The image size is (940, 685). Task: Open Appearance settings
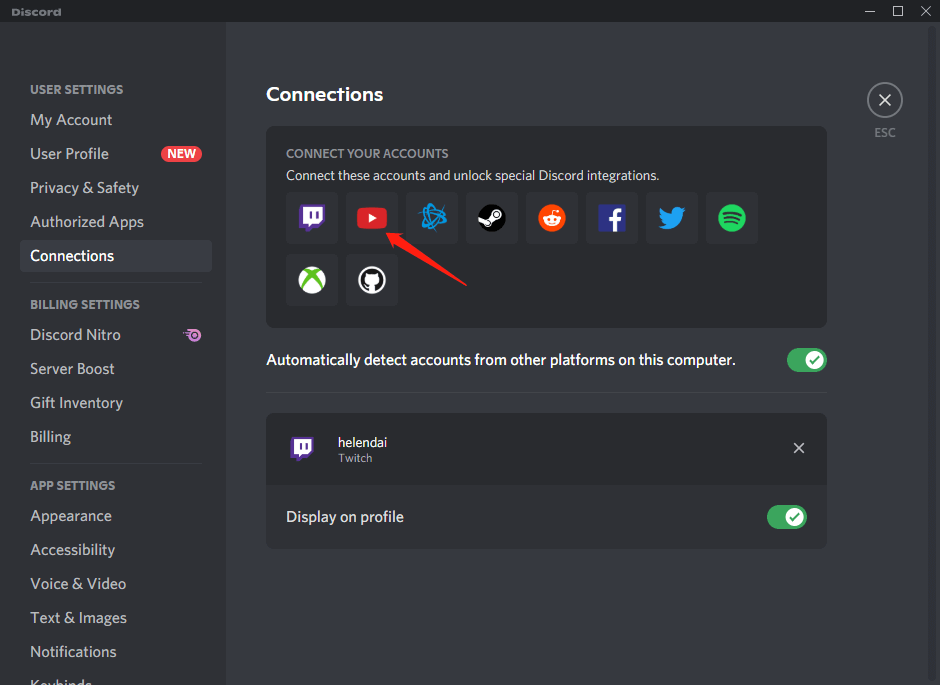click(116, 516)
